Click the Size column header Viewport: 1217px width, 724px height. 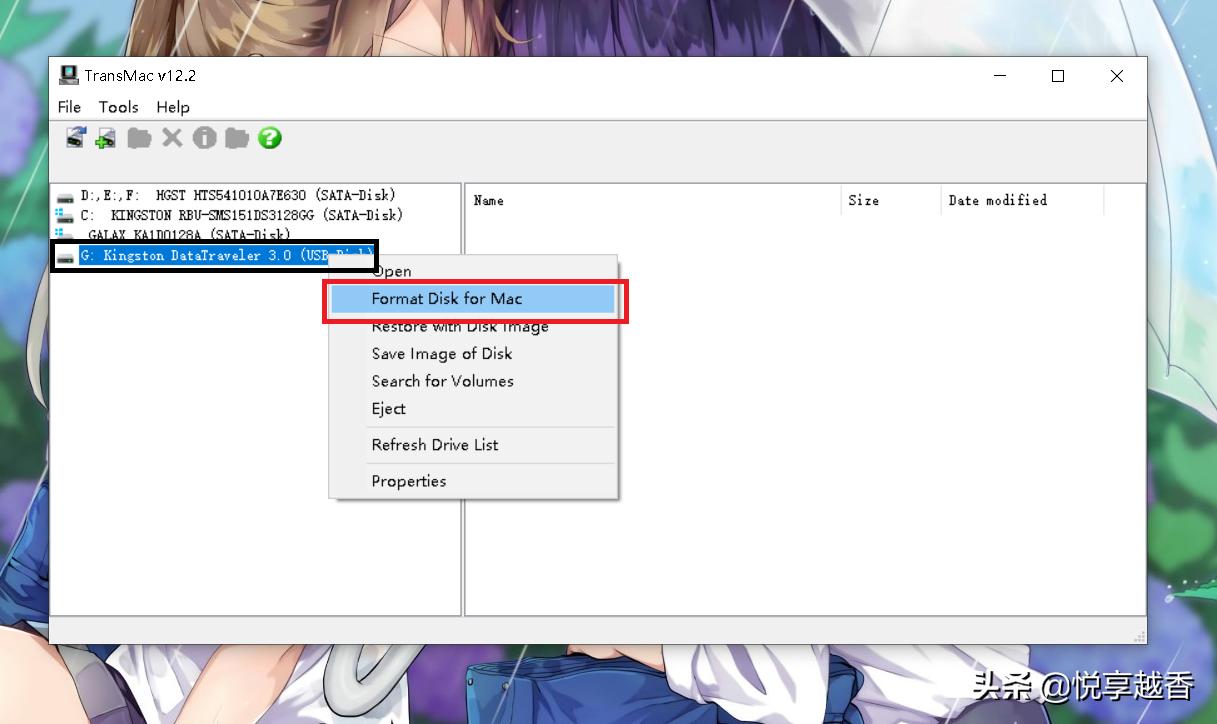[862, 200]
